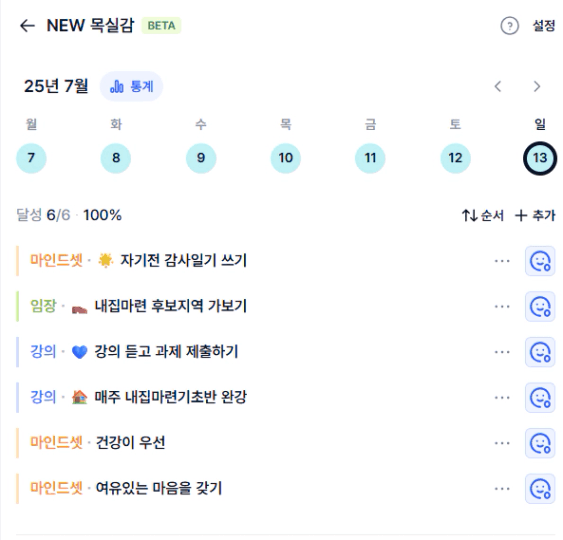Go to the next week

[537, 87]
